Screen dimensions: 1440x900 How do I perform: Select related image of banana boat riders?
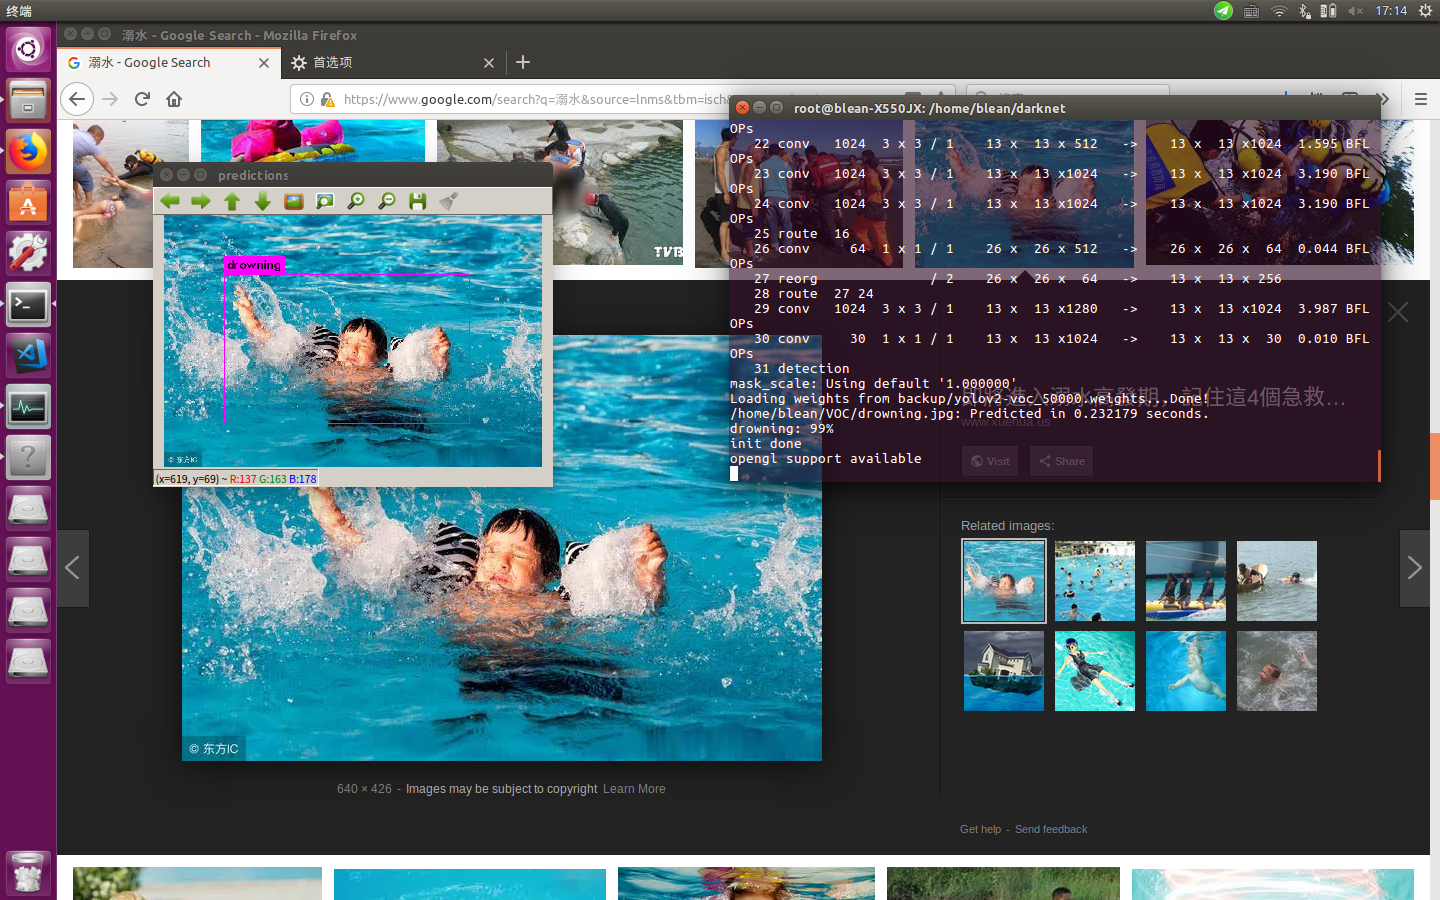(x=1186, y=581)
